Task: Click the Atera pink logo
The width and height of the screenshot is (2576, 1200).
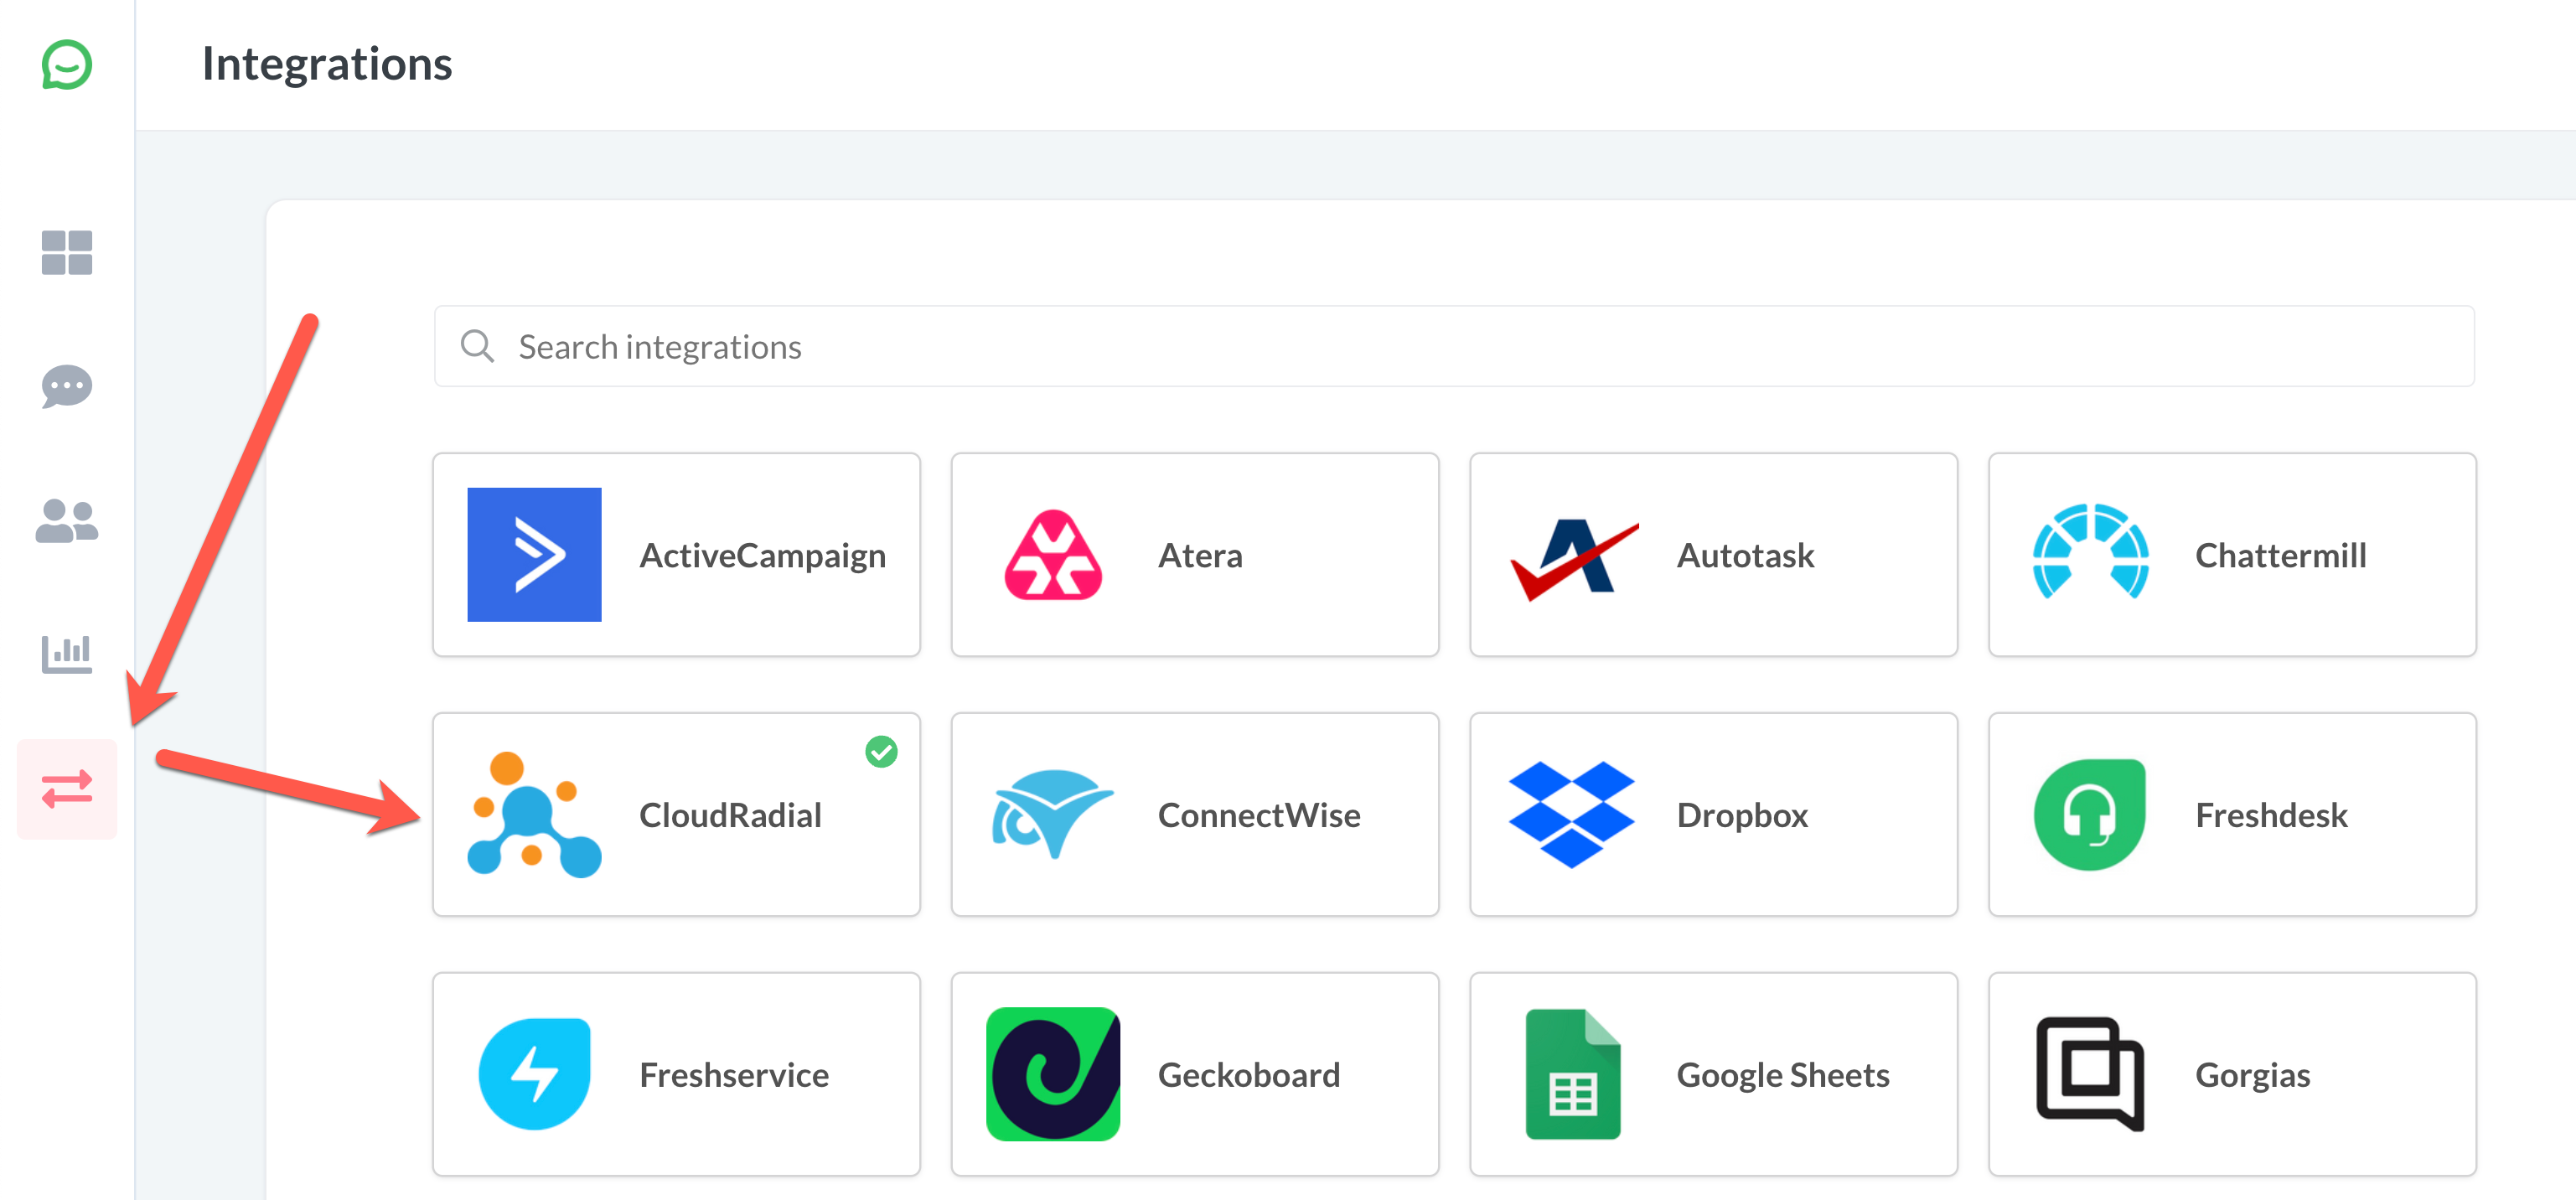Action: (1053, 555)
